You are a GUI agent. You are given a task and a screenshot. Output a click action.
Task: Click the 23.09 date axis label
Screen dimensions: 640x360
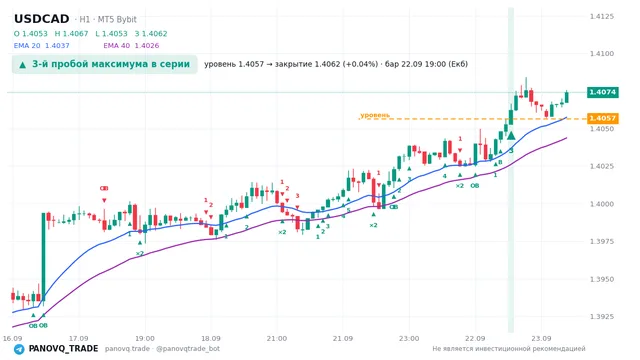pos(541,338)
